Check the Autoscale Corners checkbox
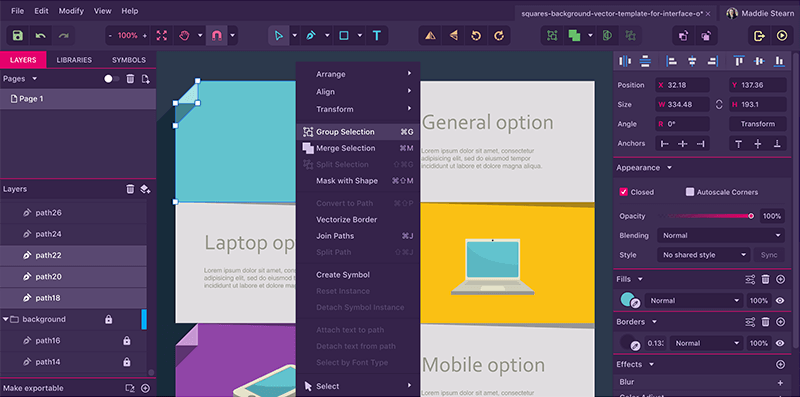Screen dimensions: 800x397 point(690,192)
